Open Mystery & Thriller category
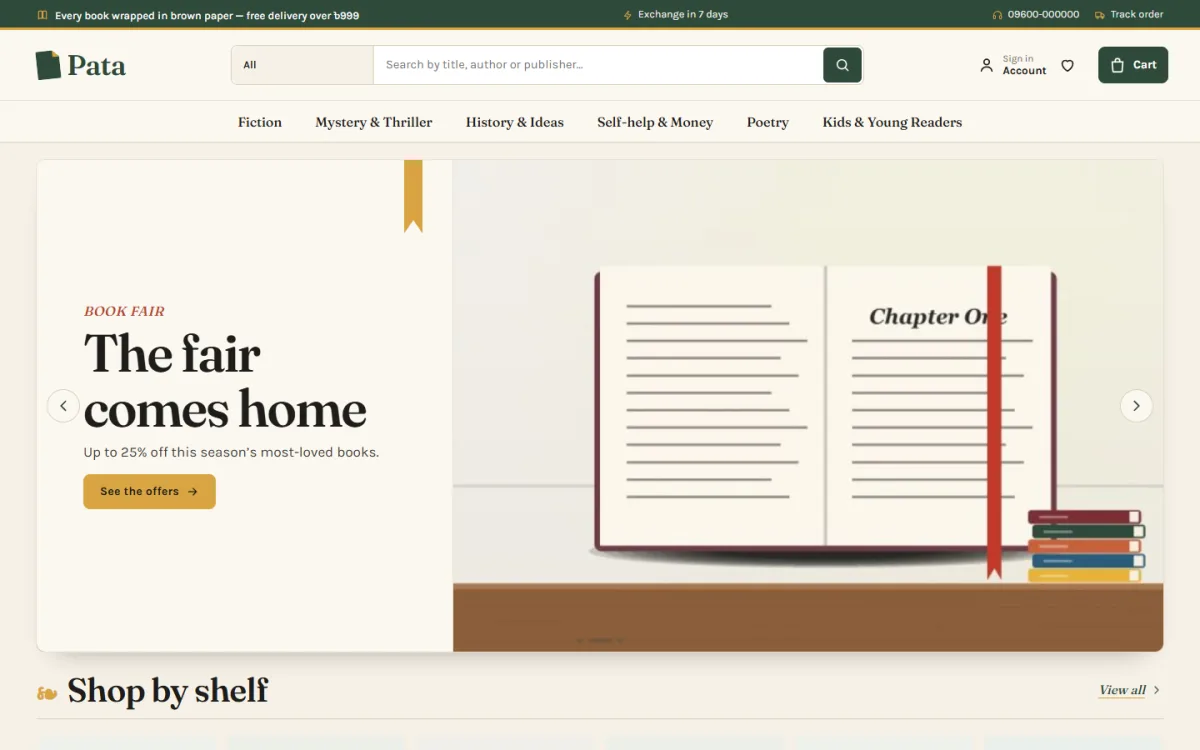This screenshot has height=750, width=1200. pos(374,122)
